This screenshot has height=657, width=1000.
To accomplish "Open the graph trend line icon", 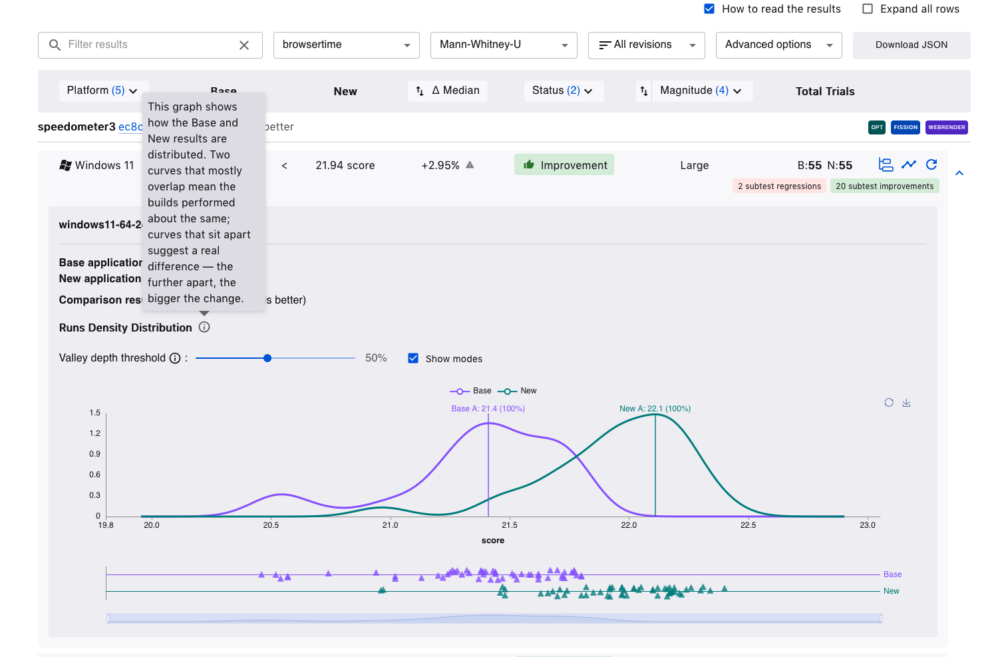I will [x=909, y=165].
